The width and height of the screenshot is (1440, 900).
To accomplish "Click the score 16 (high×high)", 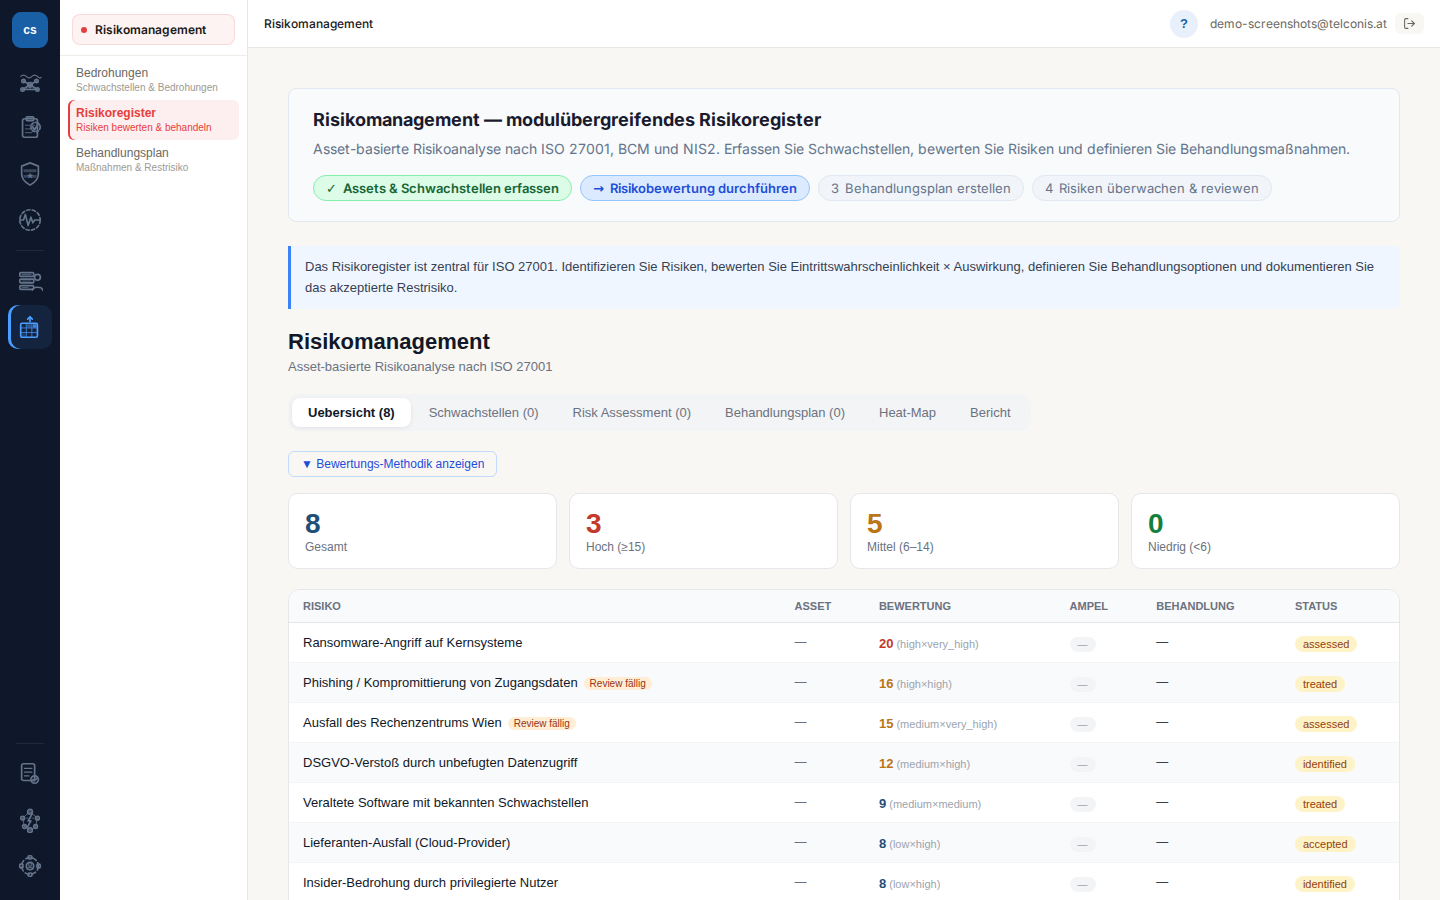I will [x=915, y=684].
